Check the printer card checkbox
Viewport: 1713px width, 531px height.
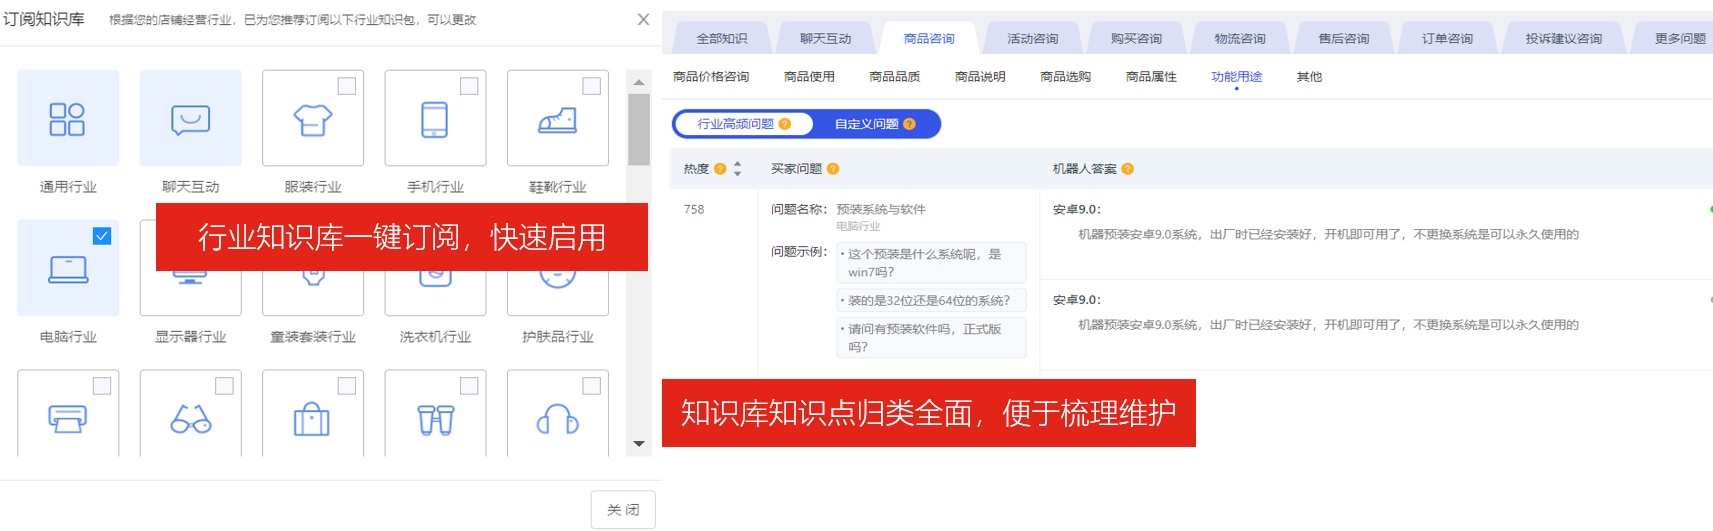tap(102, 386)
